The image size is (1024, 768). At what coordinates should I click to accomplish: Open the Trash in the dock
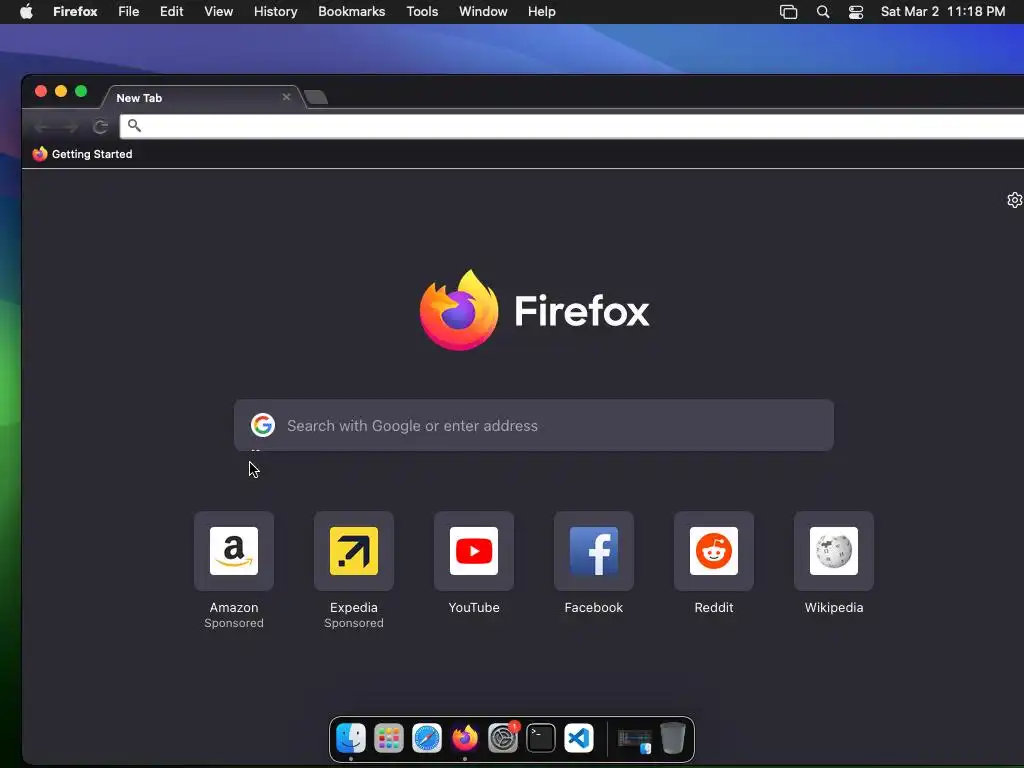[673, 738]
